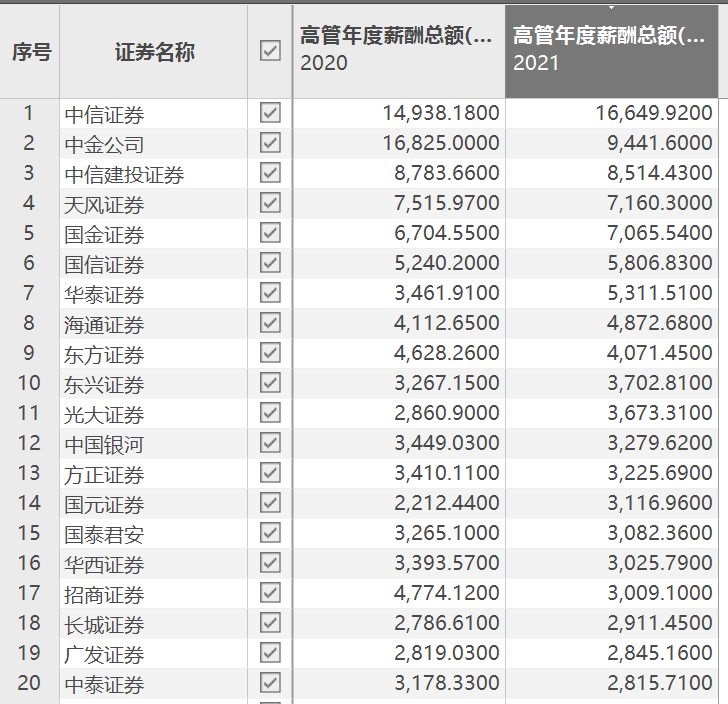Toggle checkbox for 国信证券
Viewport: 728px width, 704px height.
(x=270, y=263)
